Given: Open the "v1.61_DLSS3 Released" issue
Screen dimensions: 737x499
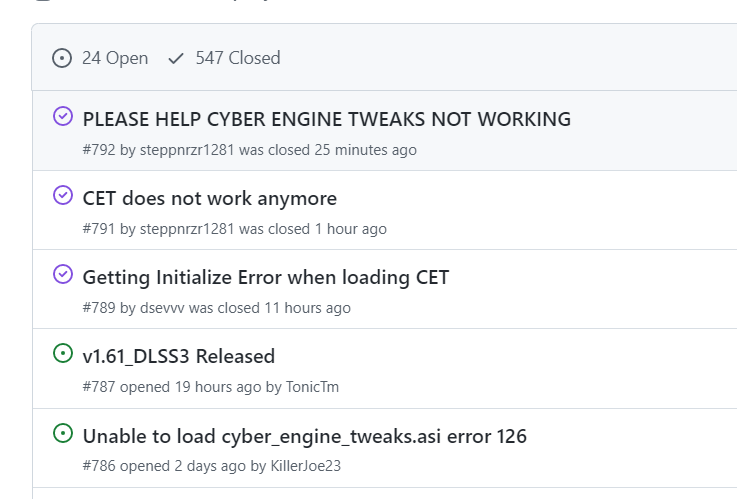Looking at the screenshot, I should pos(178,356).
